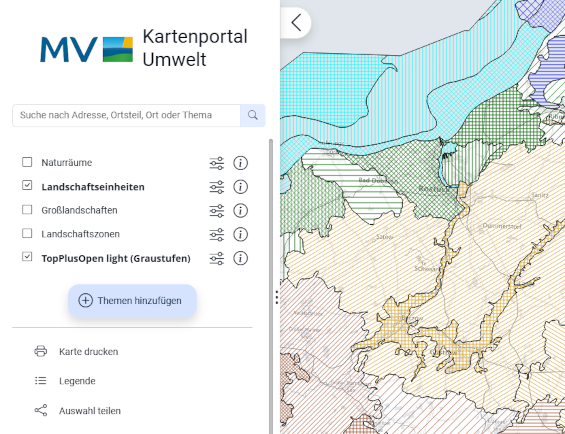Click Rostock label on the map
Image resolution: width=565 pixels, height=434 pixels.
(x=433, y=188)
